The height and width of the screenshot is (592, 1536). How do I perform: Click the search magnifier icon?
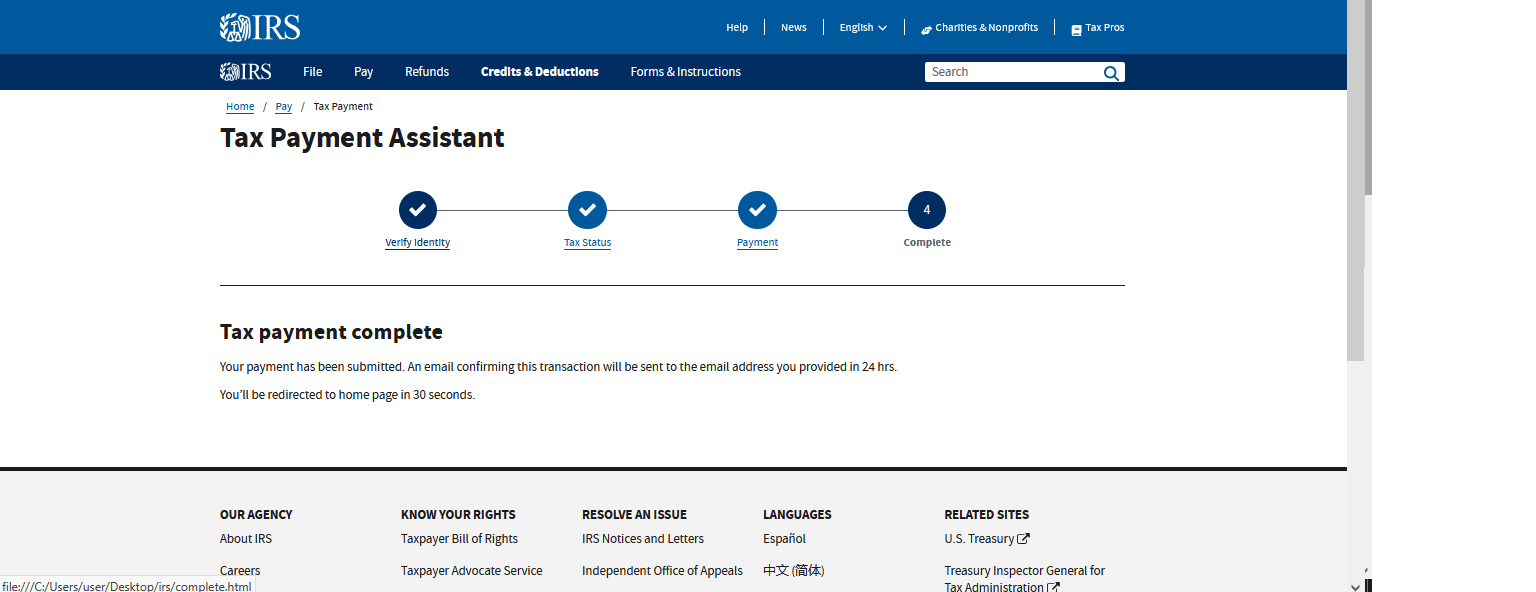(x=1111, y=72)
